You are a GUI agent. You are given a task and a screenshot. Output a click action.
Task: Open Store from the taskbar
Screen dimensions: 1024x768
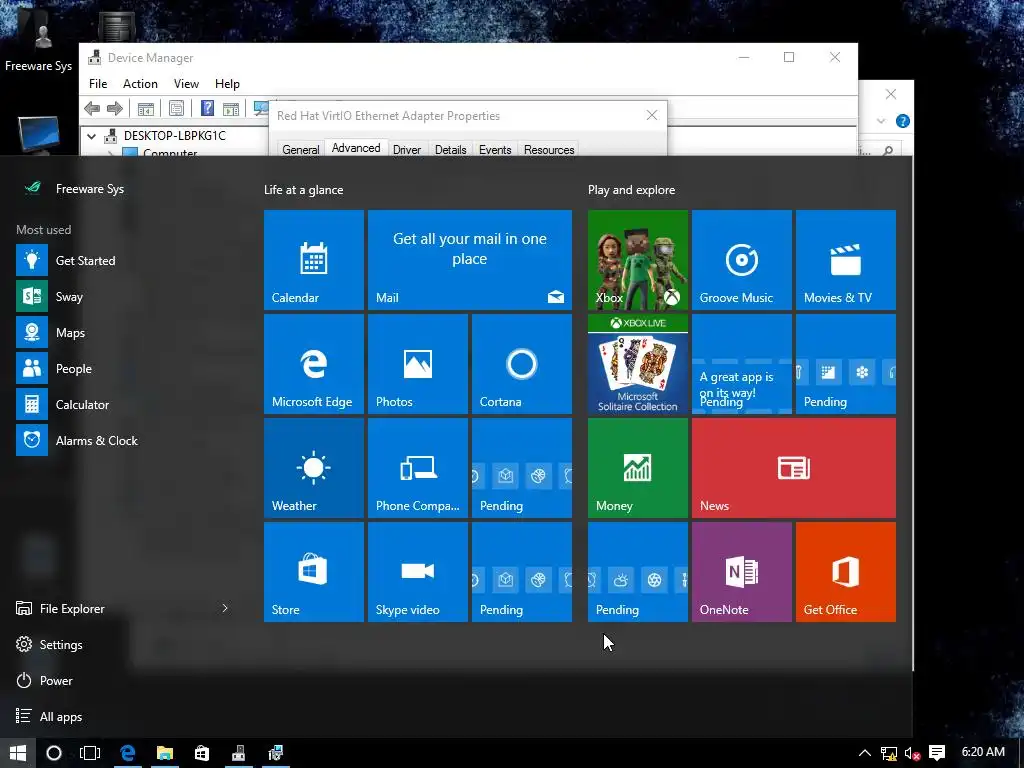point(202,753)
